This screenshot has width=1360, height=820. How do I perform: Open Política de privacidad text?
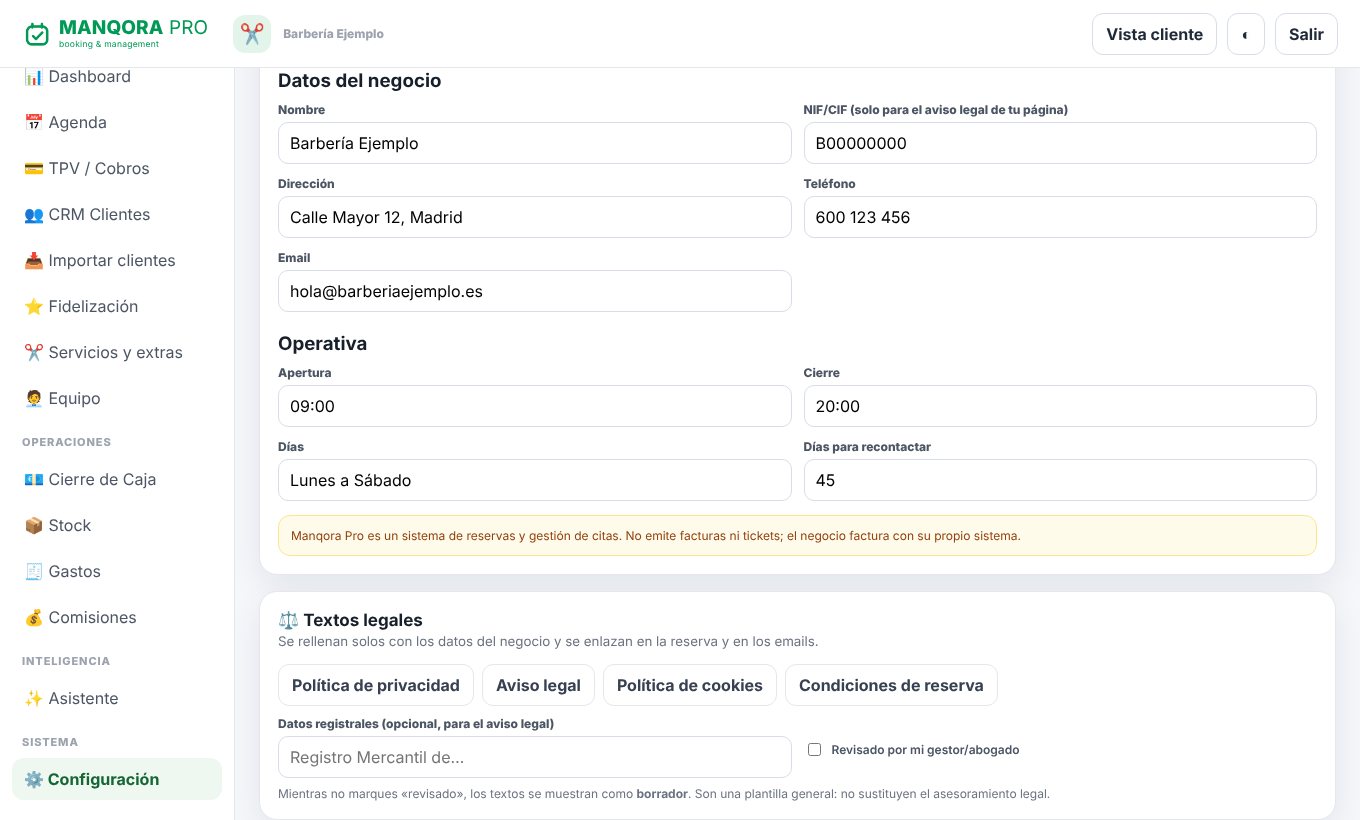click(x=375, y=686)
